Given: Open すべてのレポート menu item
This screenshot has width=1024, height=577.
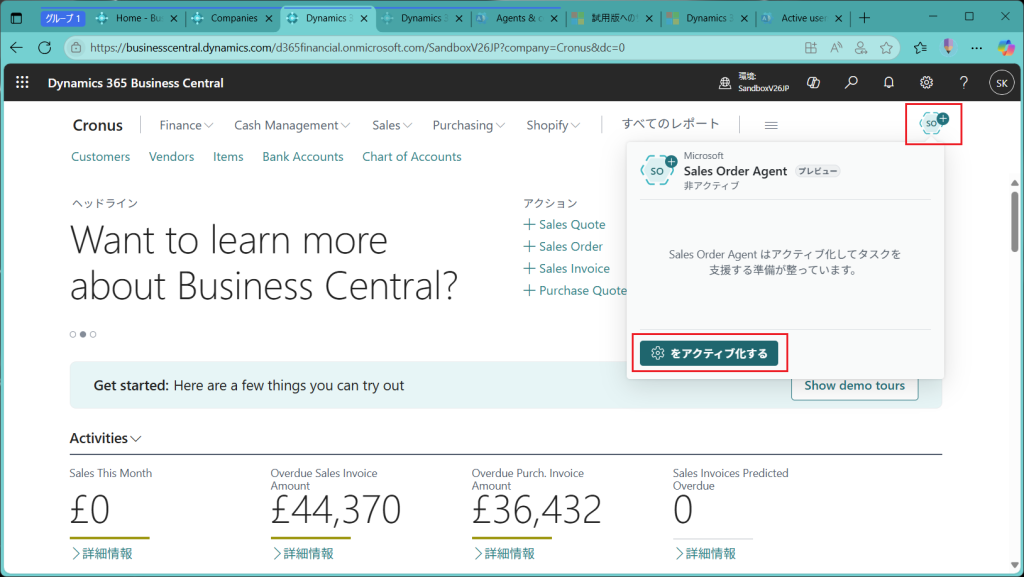Looking at the screenshot, I should [x=671, y=124].
